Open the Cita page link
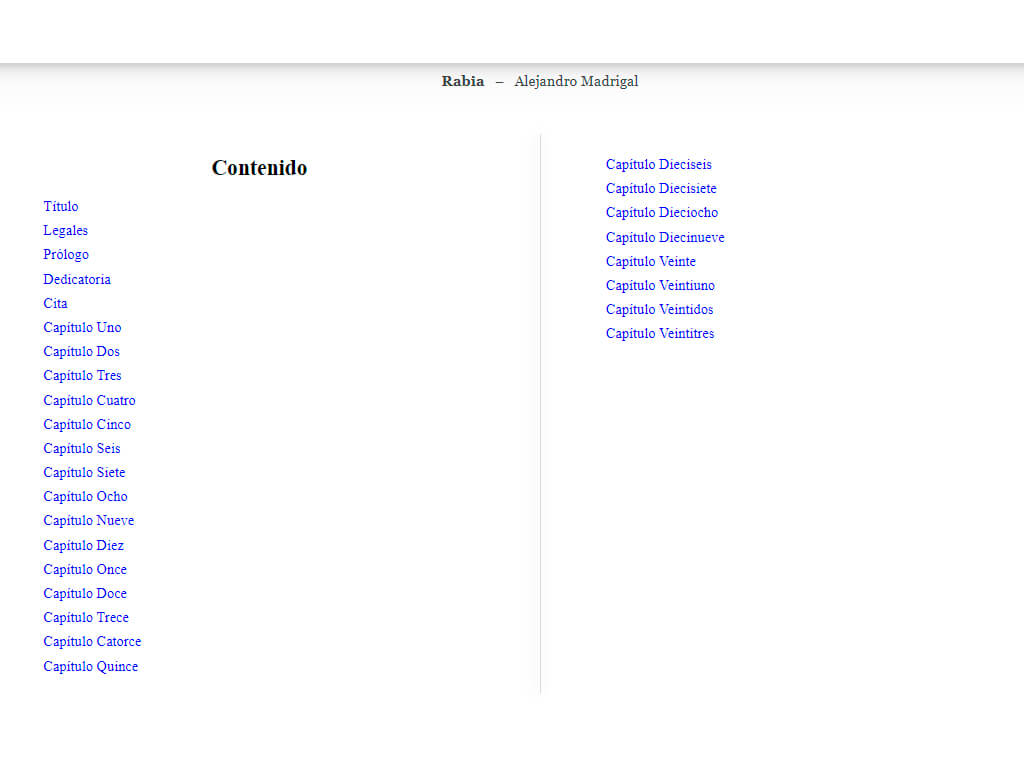This screenshot has height=768, width=1024. 55,304
